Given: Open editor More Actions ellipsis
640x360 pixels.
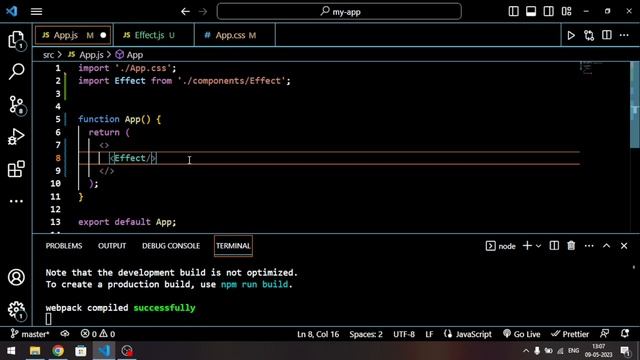Looking at the screenshot, I should [x=624, y=36].
